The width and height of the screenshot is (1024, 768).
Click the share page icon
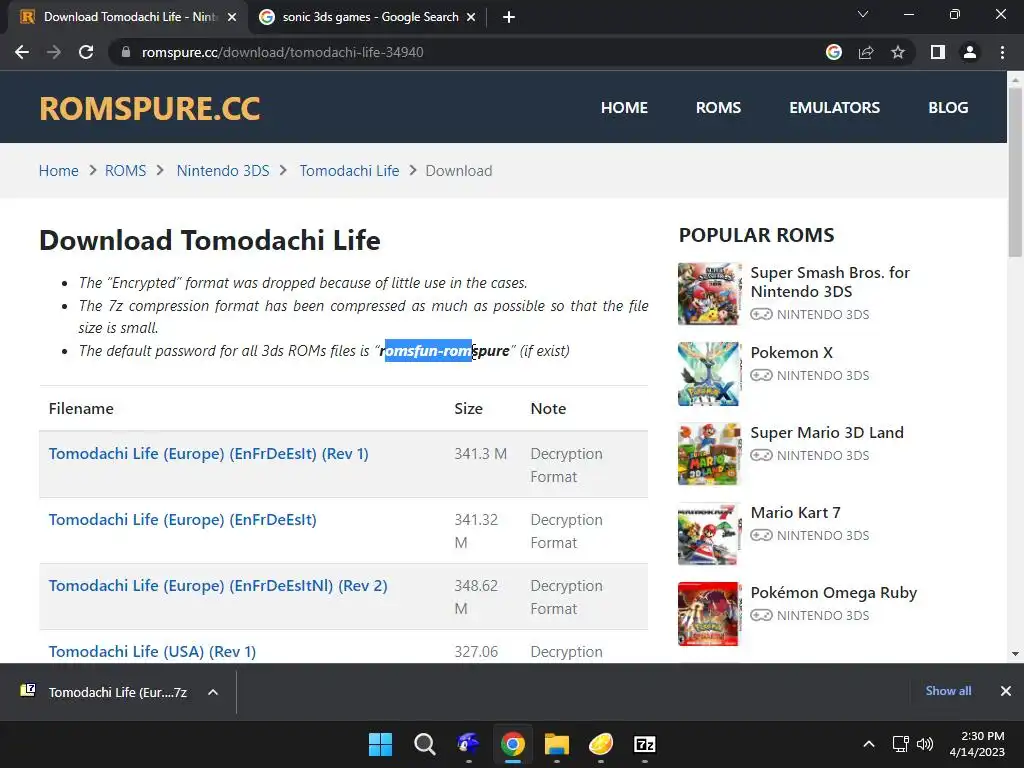(866, 52)
